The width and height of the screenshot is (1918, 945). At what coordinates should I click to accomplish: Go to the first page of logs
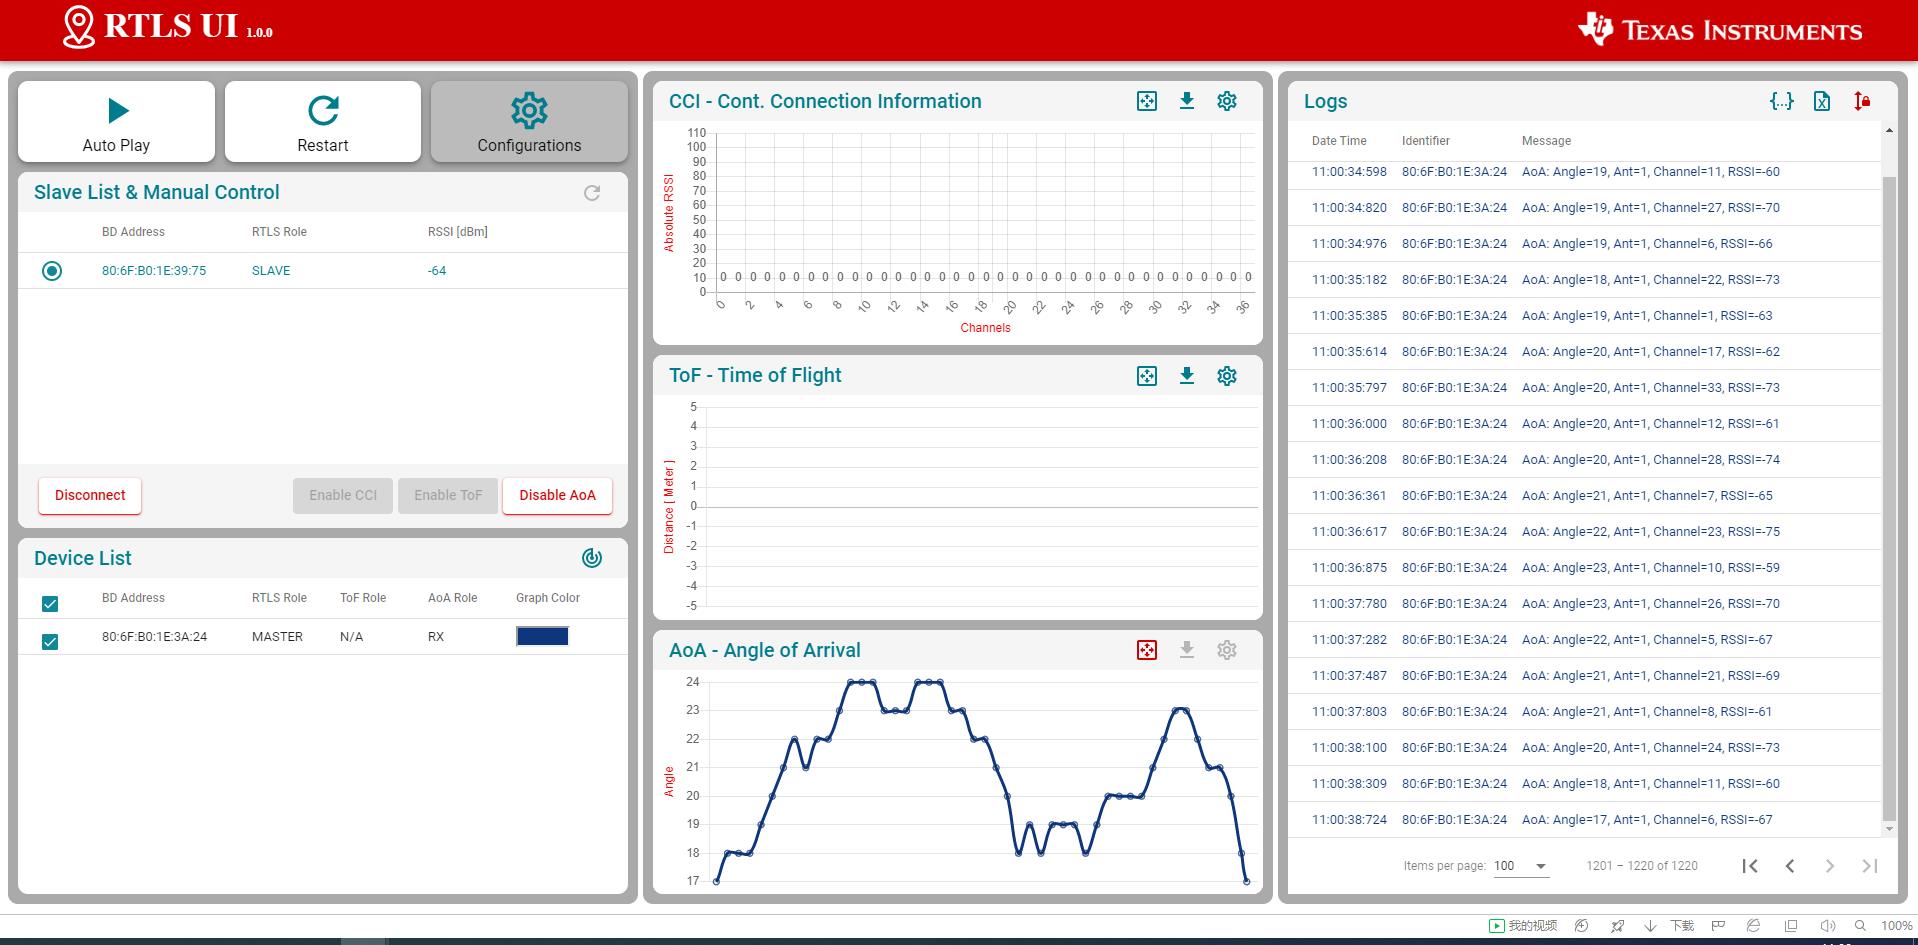click(1750, 866)
